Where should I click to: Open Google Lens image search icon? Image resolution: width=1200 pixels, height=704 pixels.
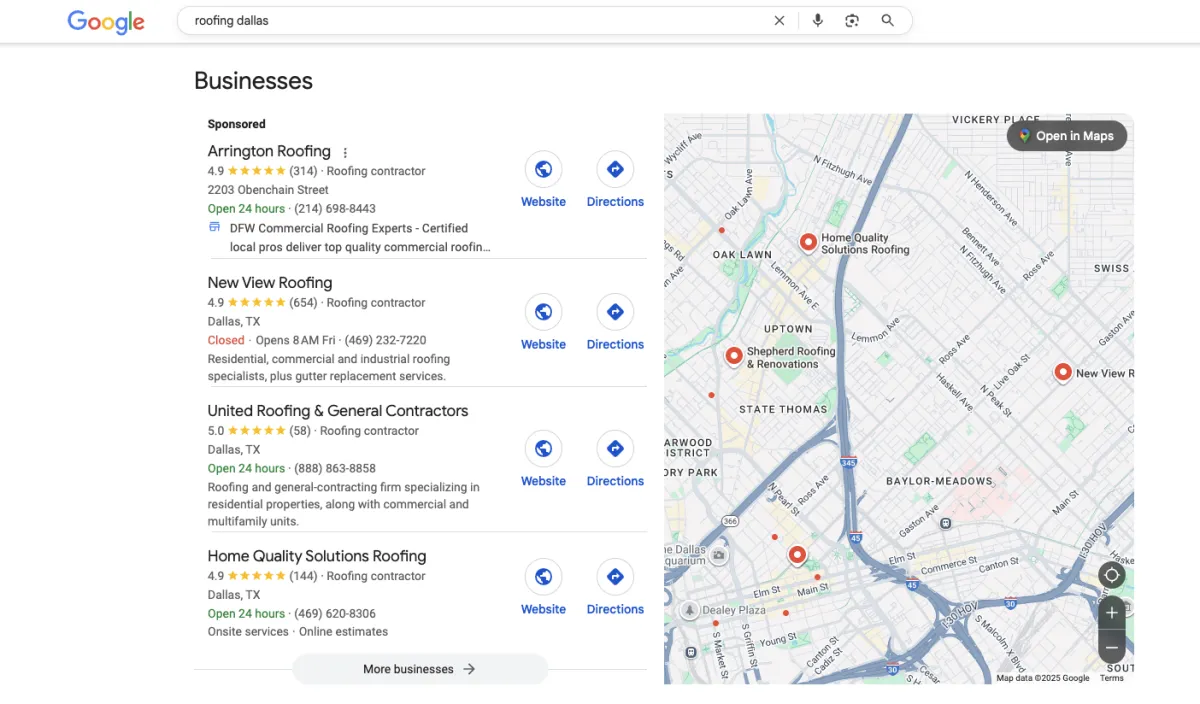click(852, 20)
